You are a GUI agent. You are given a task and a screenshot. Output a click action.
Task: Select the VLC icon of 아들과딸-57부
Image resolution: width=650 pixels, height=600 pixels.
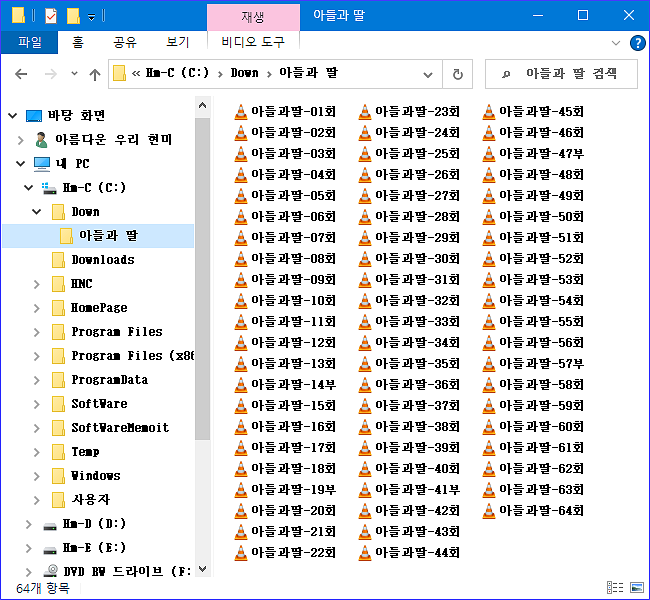tap(489, 364)
